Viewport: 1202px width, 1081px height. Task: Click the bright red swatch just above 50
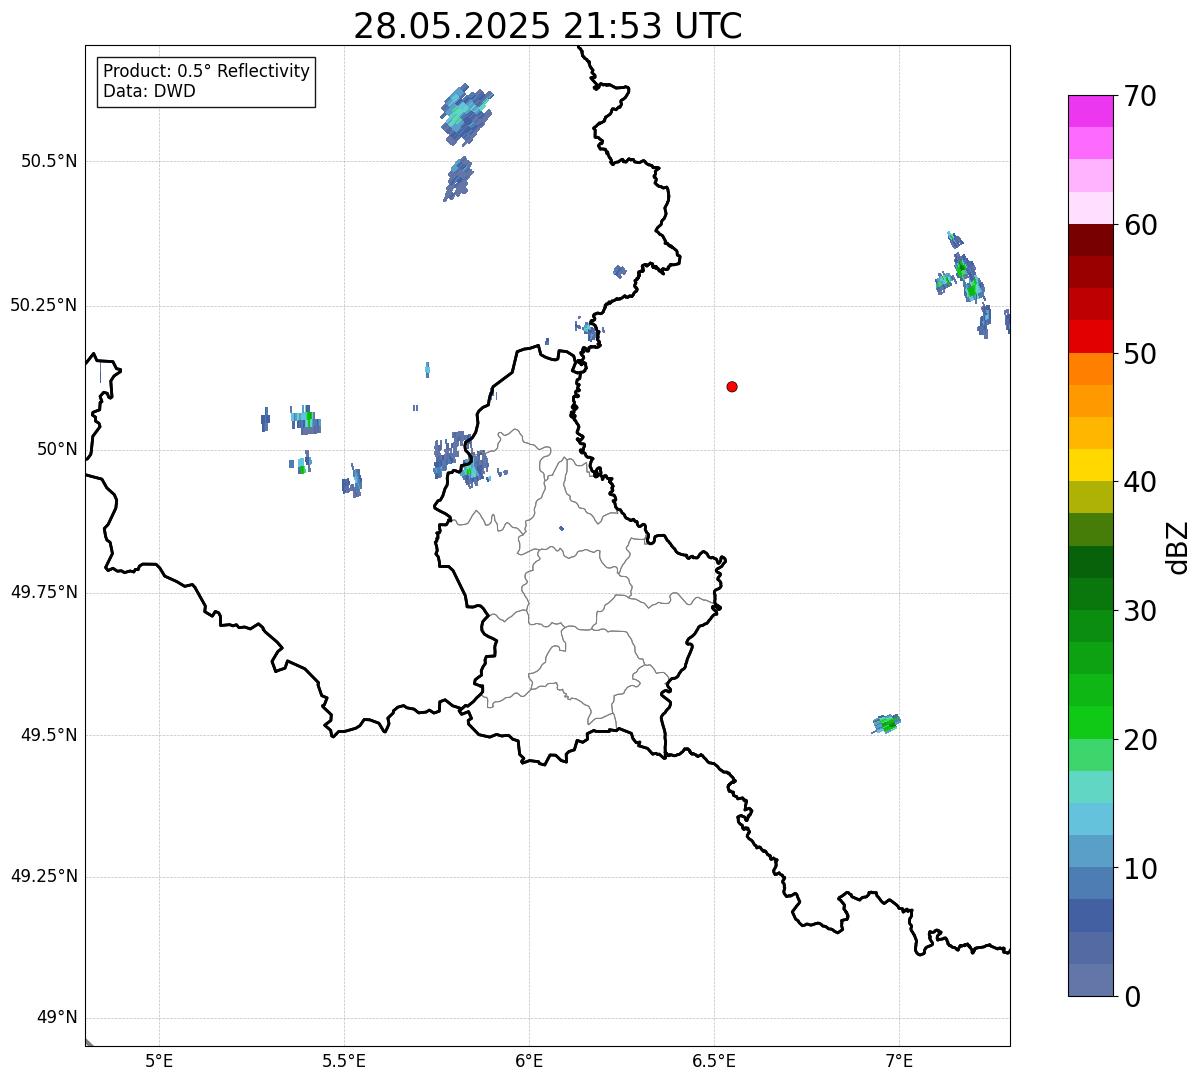(x=1090, y=336)
